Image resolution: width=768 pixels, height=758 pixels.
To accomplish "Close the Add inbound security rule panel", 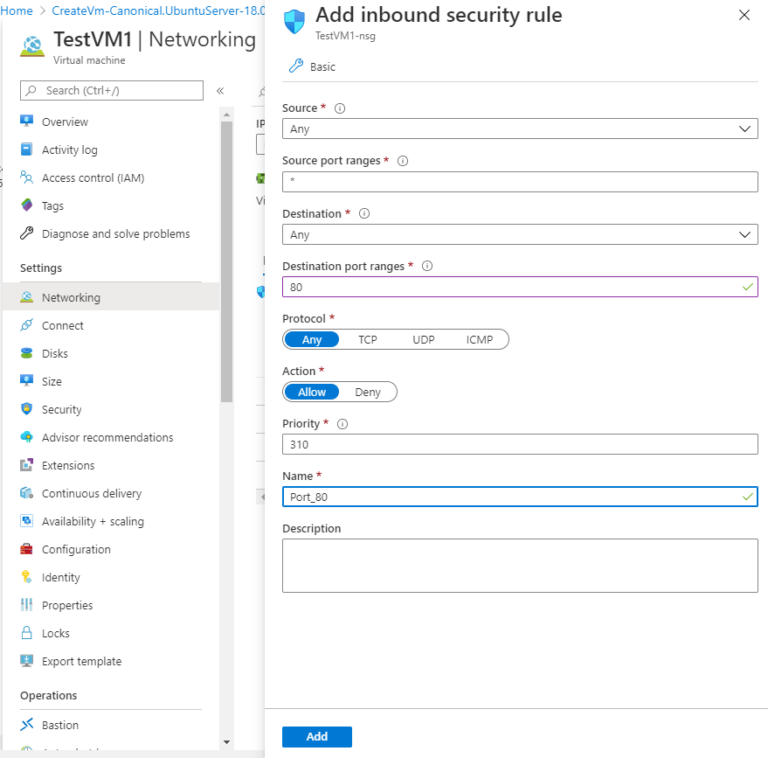I will pos(744,15).
